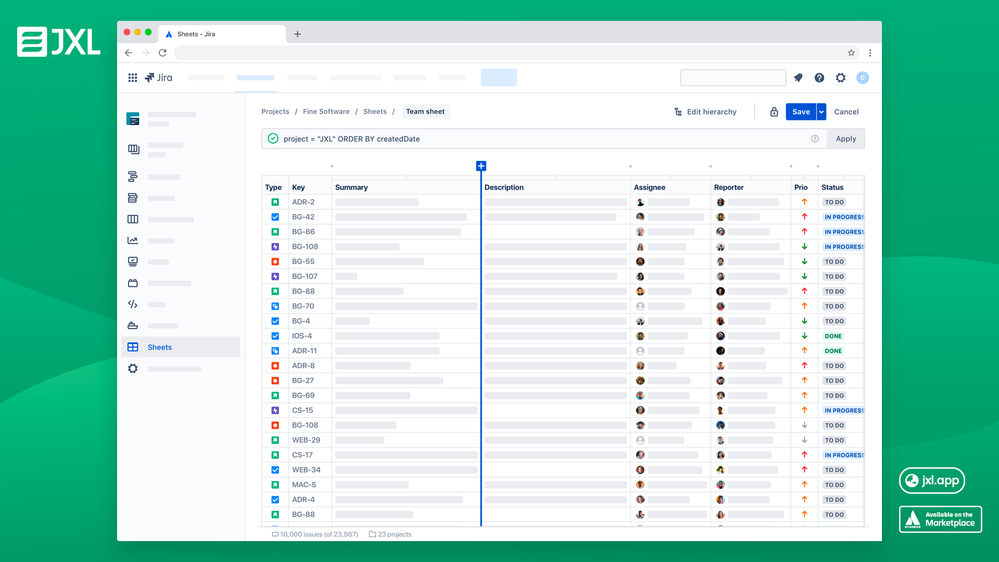Open issue CS-15
This screenshot has width=999, height=562.
(303, 410)
